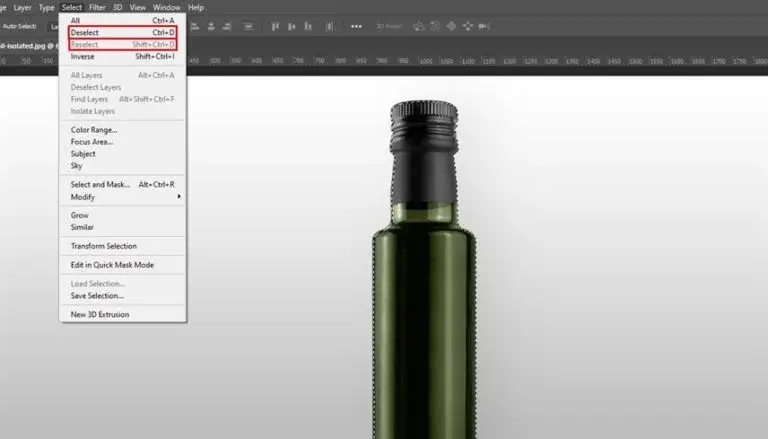This screenshot has width=768, height=439.
Task: Click the Align left edges icon
Action: click(x=195, y=26)
